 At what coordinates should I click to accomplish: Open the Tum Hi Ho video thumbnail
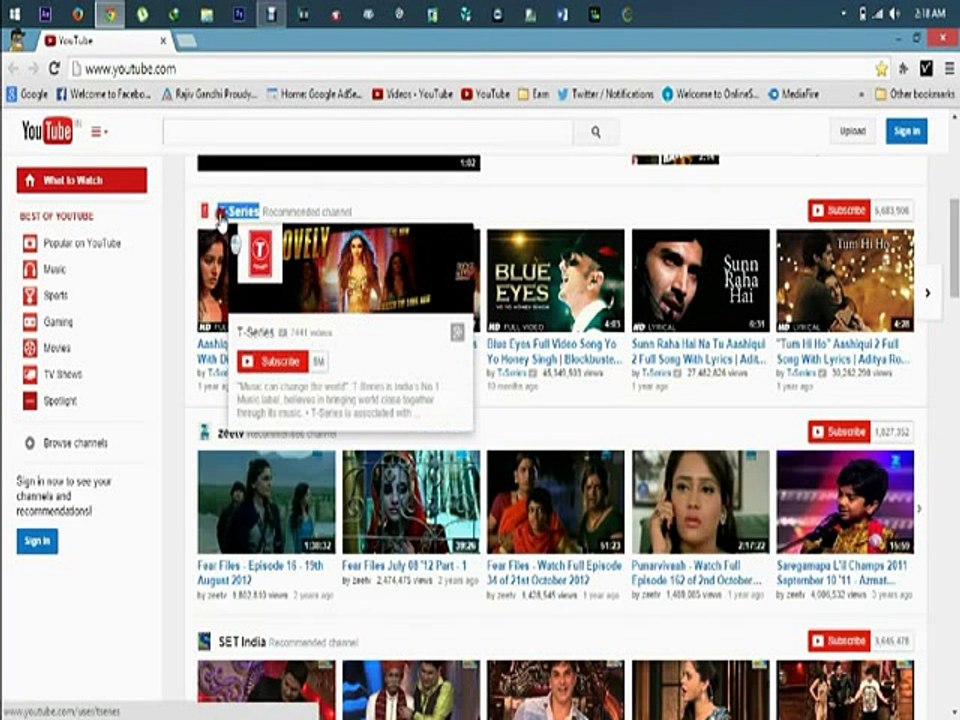pos(845,280)
